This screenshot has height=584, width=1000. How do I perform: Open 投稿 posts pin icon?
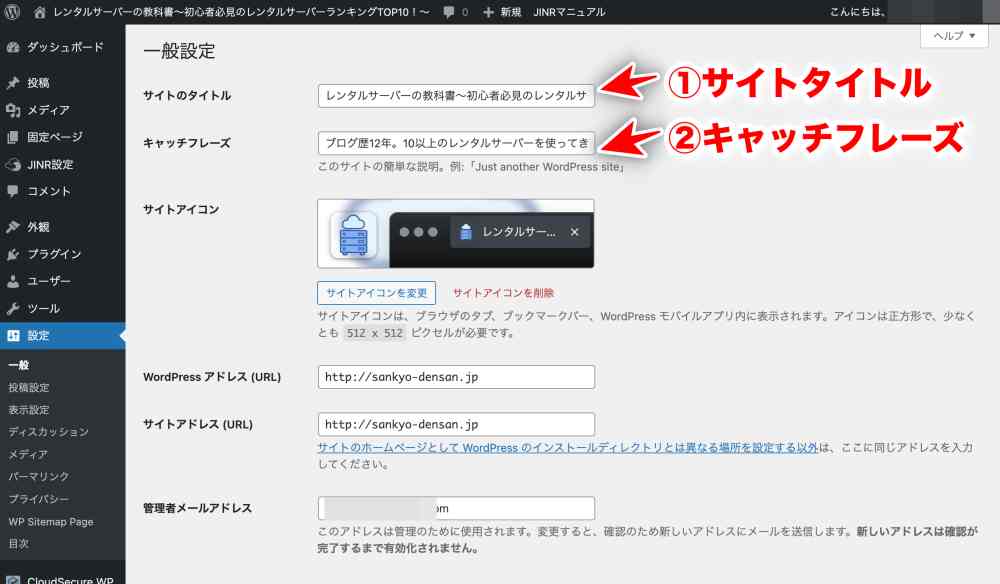(x=13, y=83)
